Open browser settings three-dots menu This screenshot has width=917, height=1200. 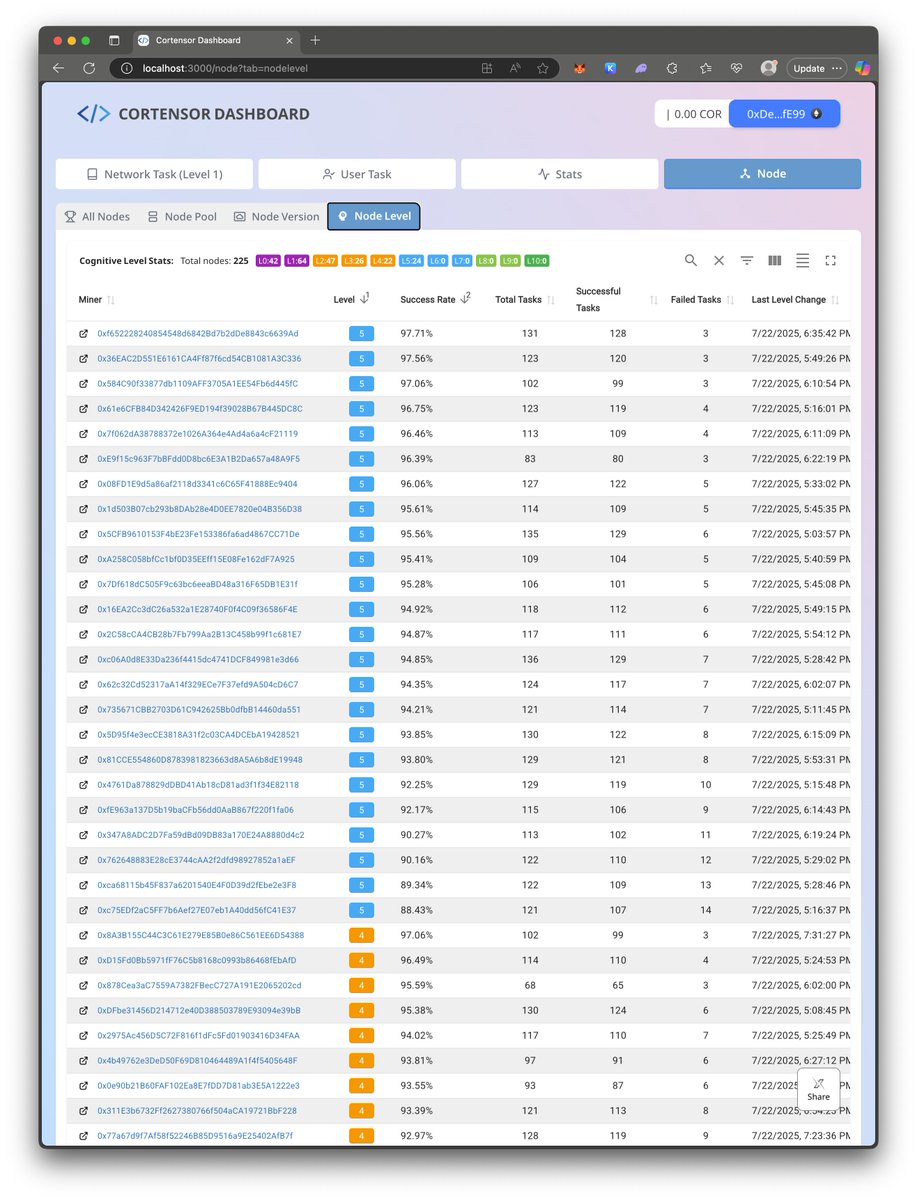(836, 68)
